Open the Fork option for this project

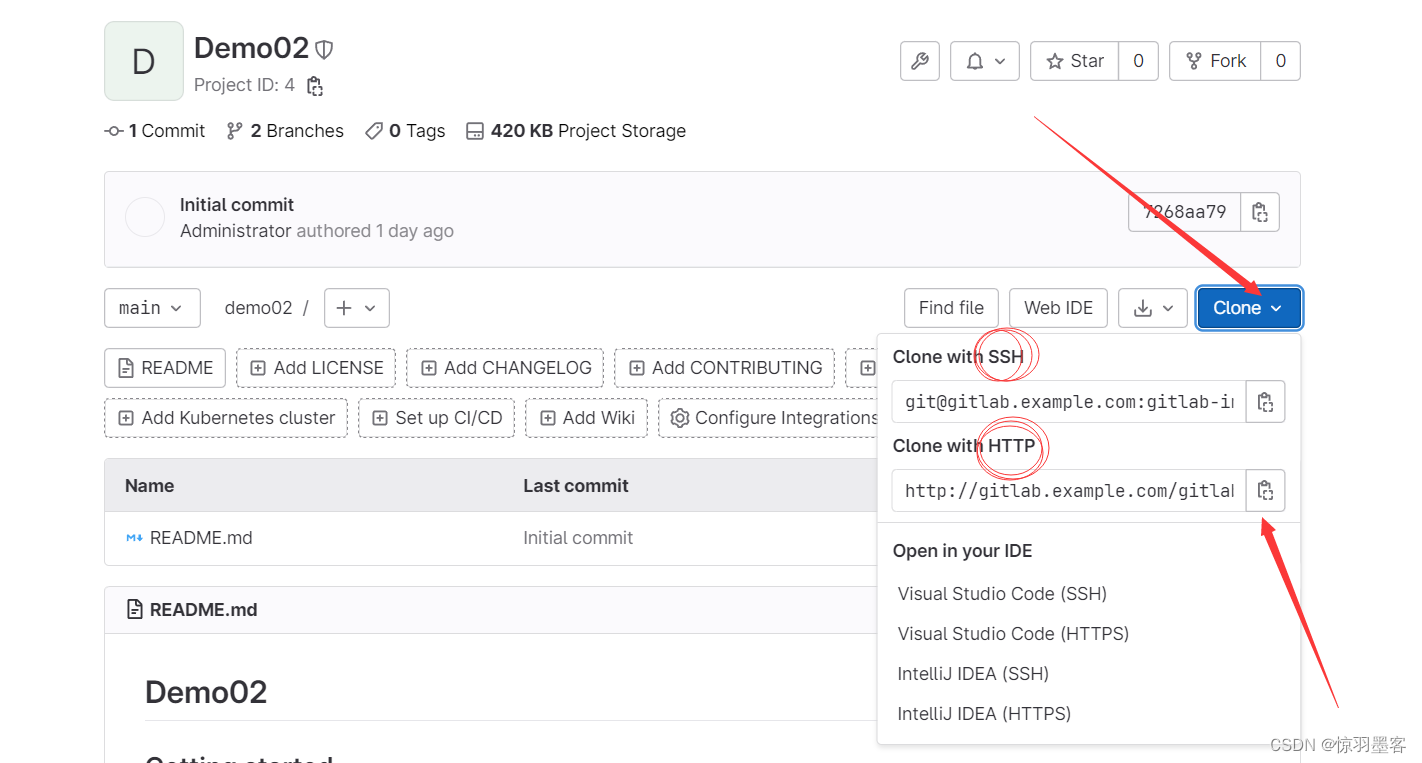(x=1214, y=61)
